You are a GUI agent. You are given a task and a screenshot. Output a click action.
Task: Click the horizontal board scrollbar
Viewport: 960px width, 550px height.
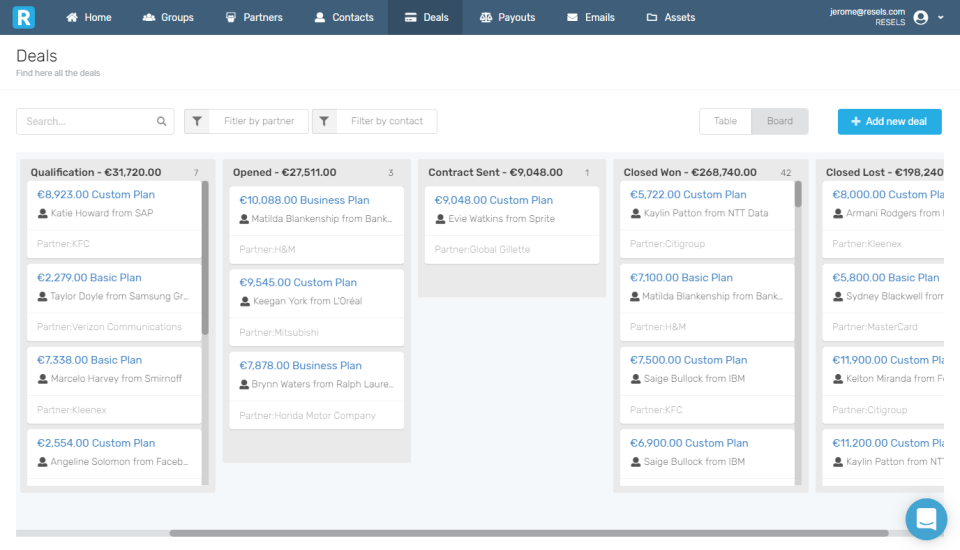coord(529,533)
